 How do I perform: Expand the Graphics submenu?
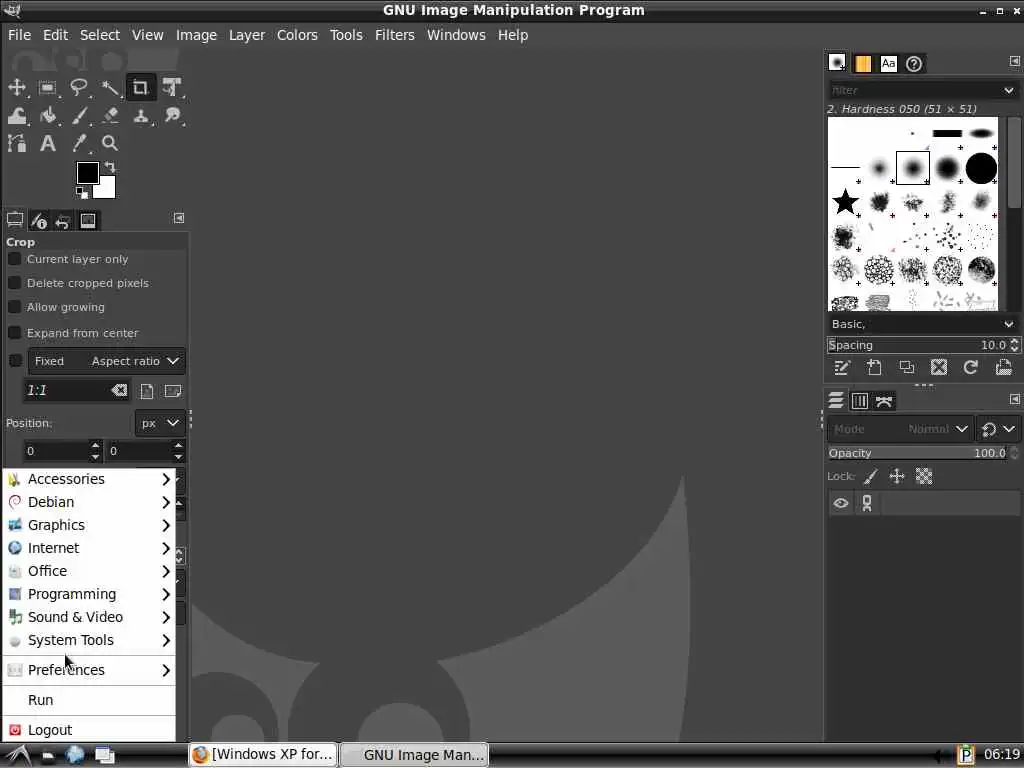(x=89, y=525)
